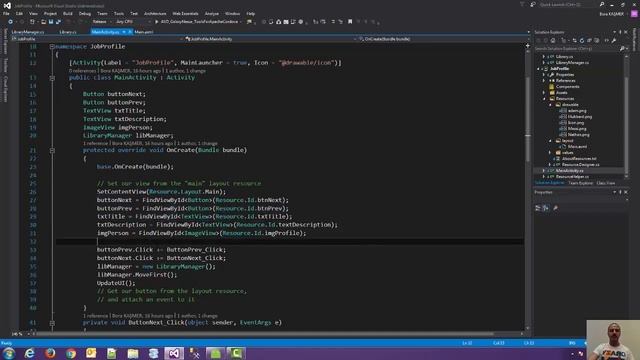Viewport: 640px width, 360px height.
Task: Collapse the OnCreate method code block
Action: click(52, 150)
